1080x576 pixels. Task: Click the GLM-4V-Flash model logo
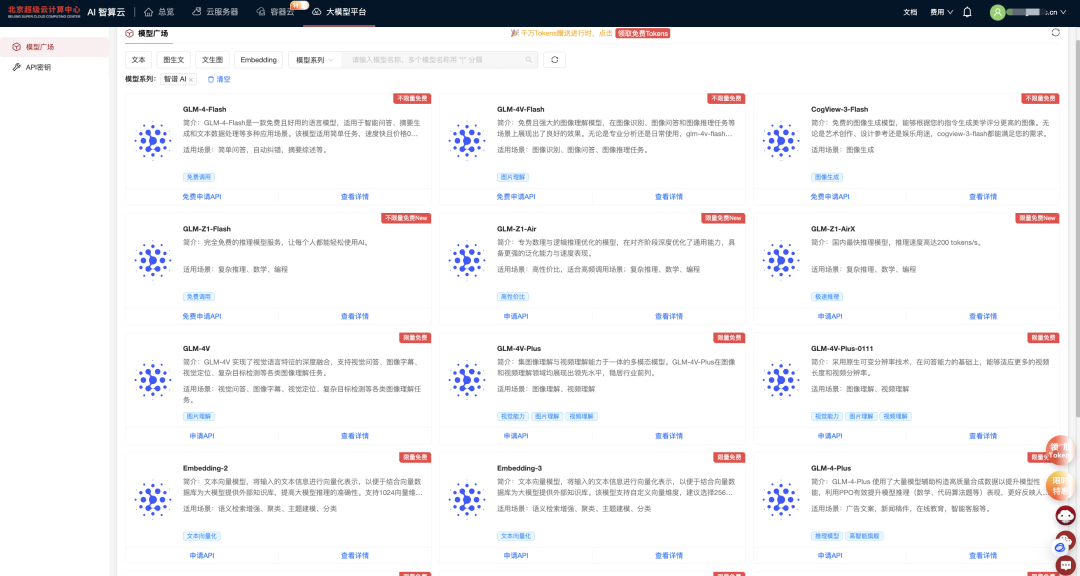[467, 142]
